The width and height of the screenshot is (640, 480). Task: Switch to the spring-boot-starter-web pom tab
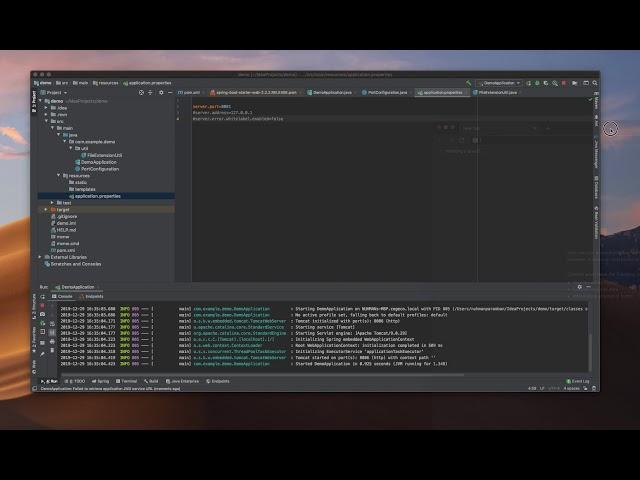coord(253,93)
